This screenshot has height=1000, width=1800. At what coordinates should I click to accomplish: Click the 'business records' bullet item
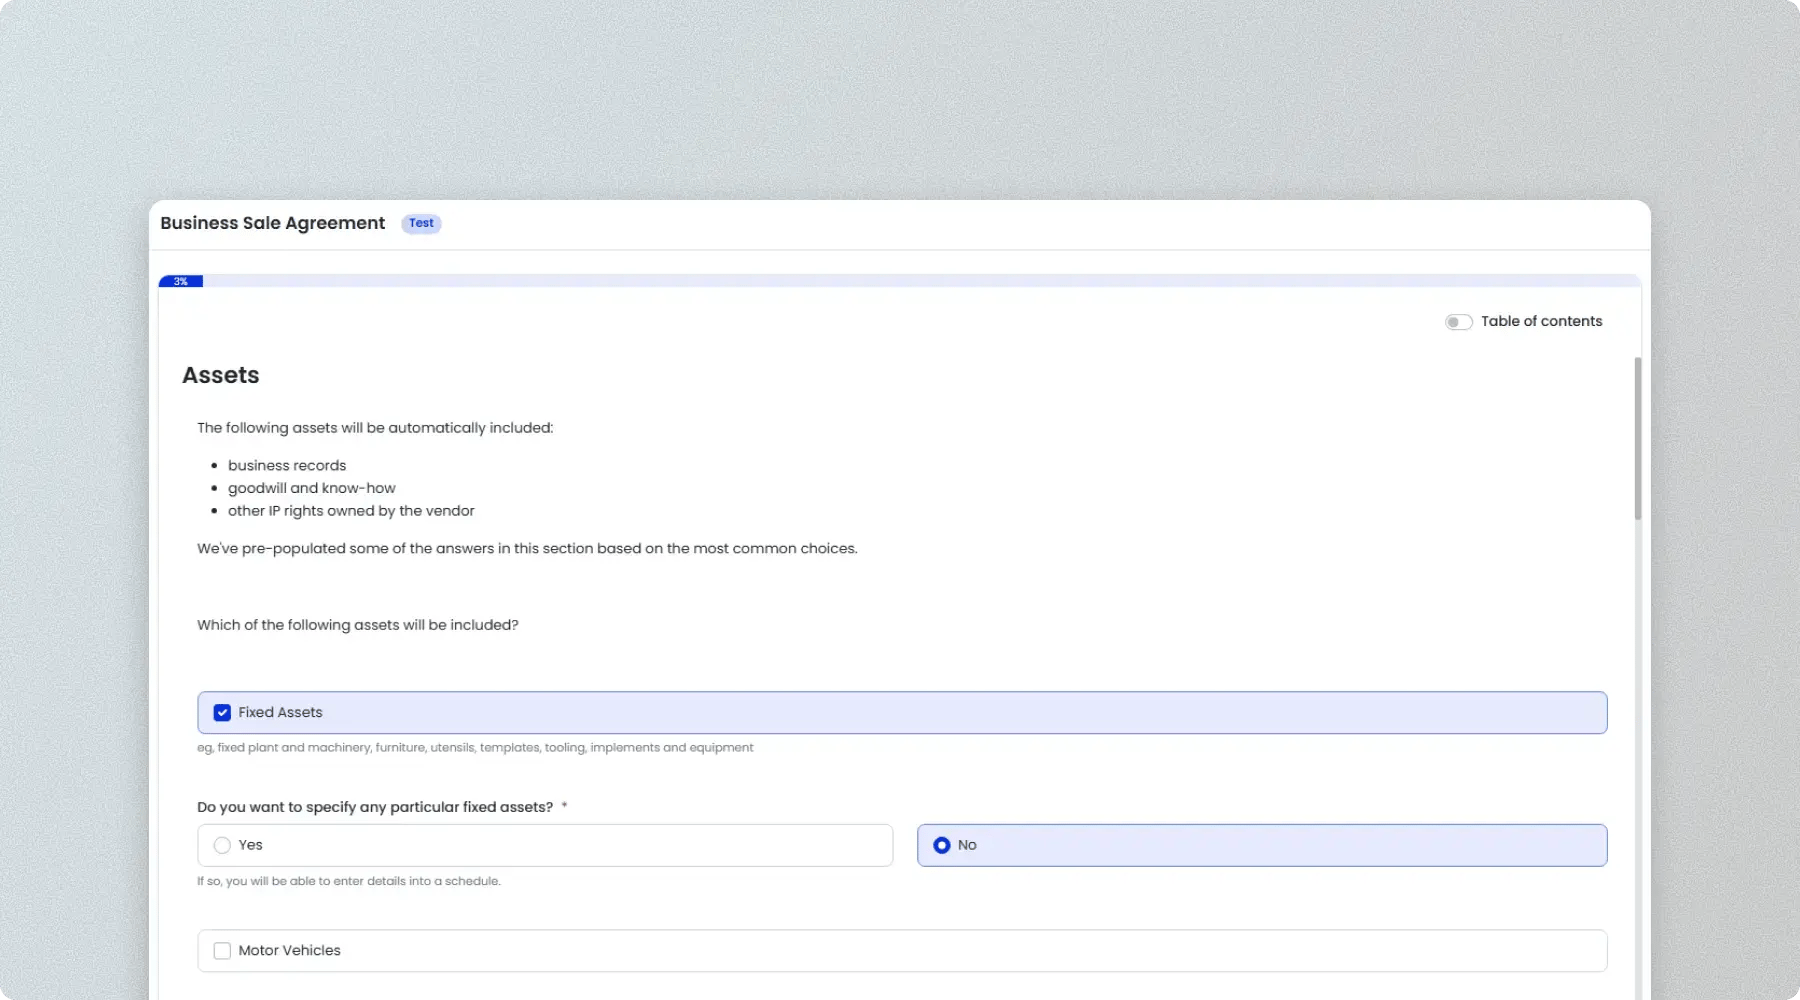[x=287, y=466]
